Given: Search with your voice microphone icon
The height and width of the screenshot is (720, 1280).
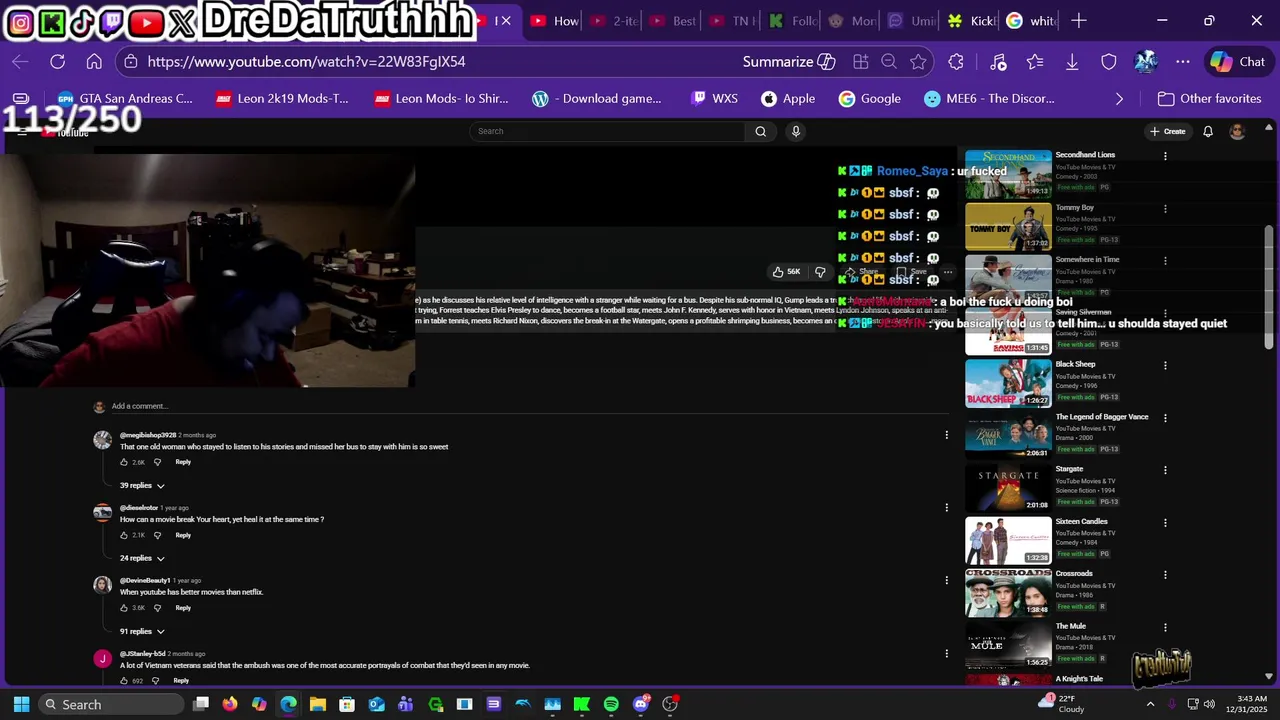Looking at the screenshot, I should click(x=796, y=131).
